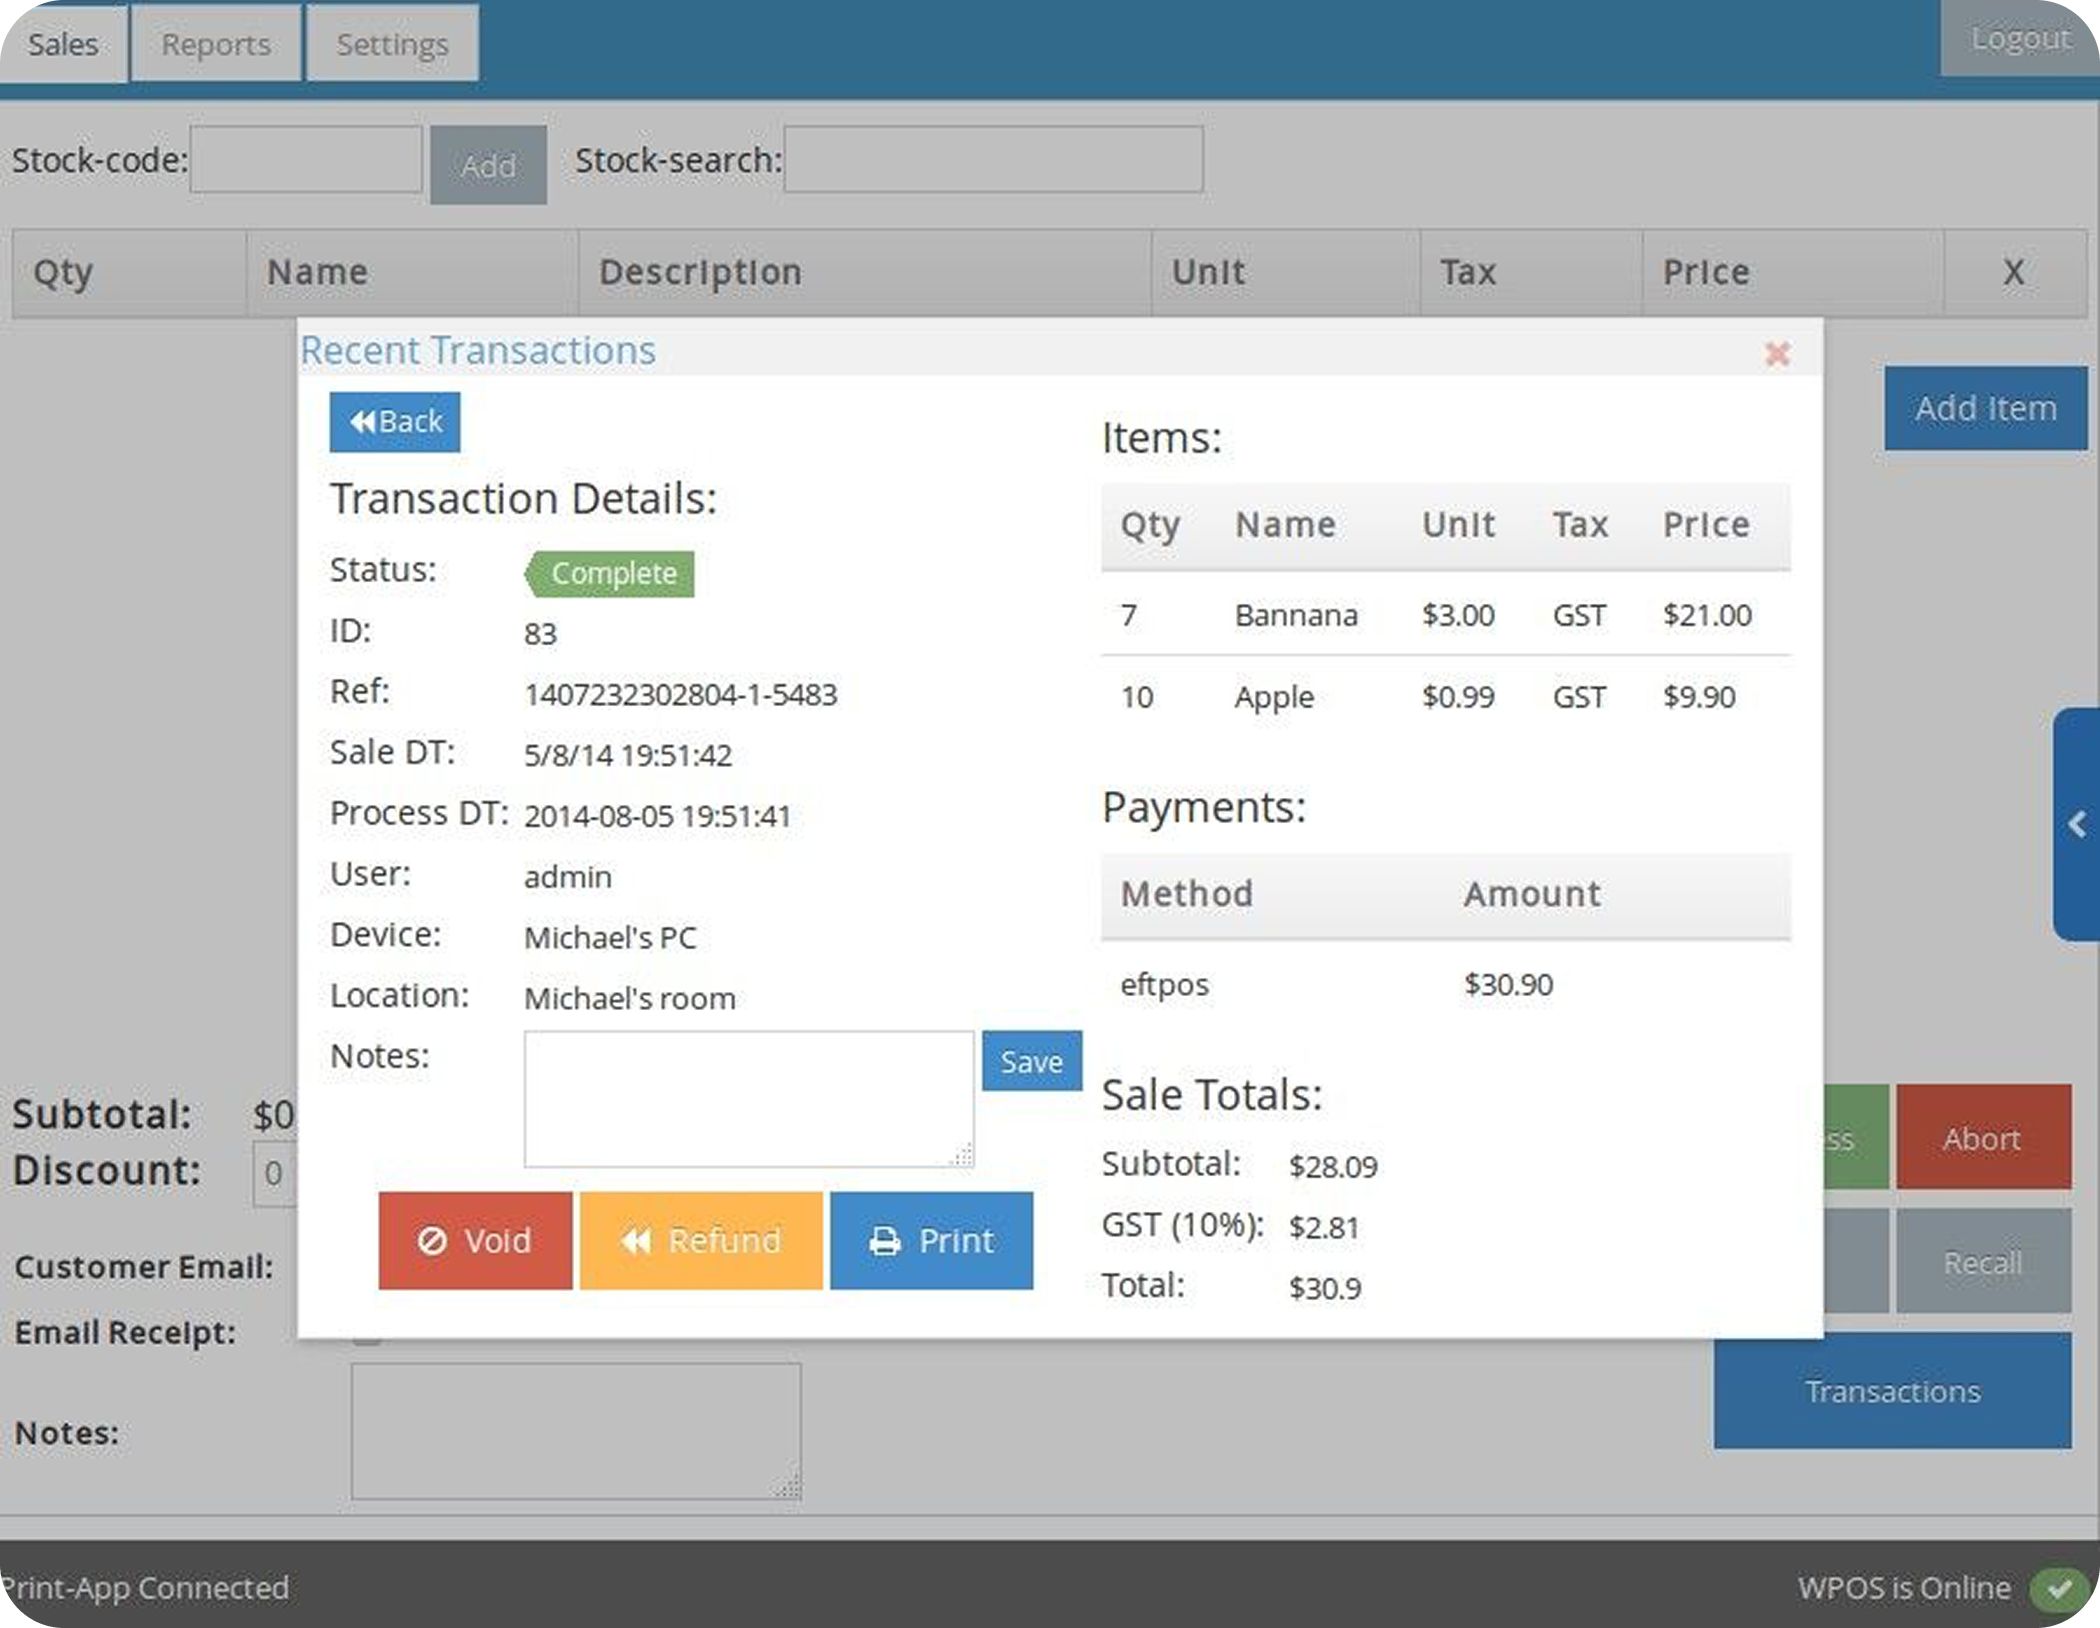Close the Recent Transactions dialog
The width and height of the screenshot is (2100, 1628).
point(1778,354)
